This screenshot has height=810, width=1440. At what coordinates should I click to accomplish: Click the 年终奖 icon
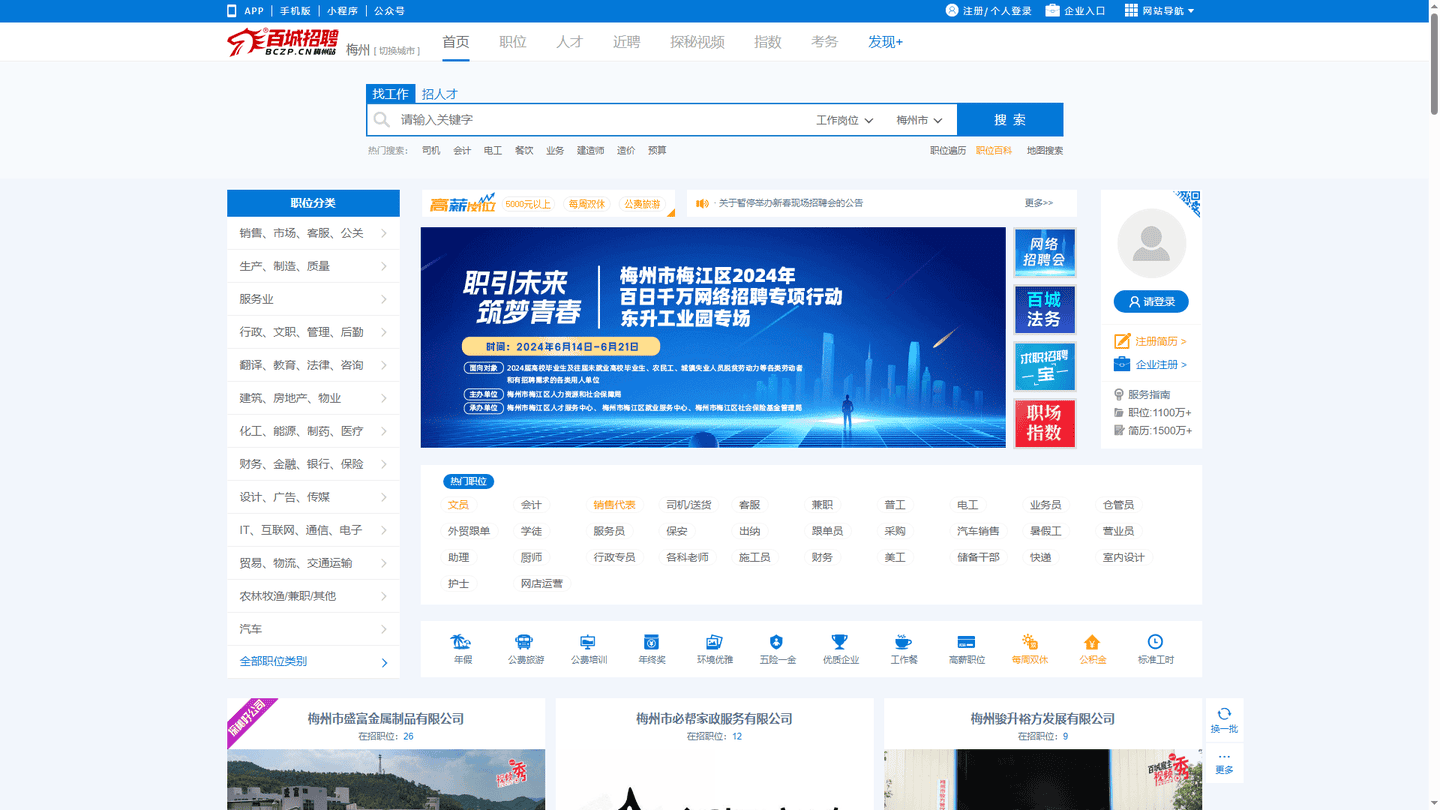coord(651,642)
